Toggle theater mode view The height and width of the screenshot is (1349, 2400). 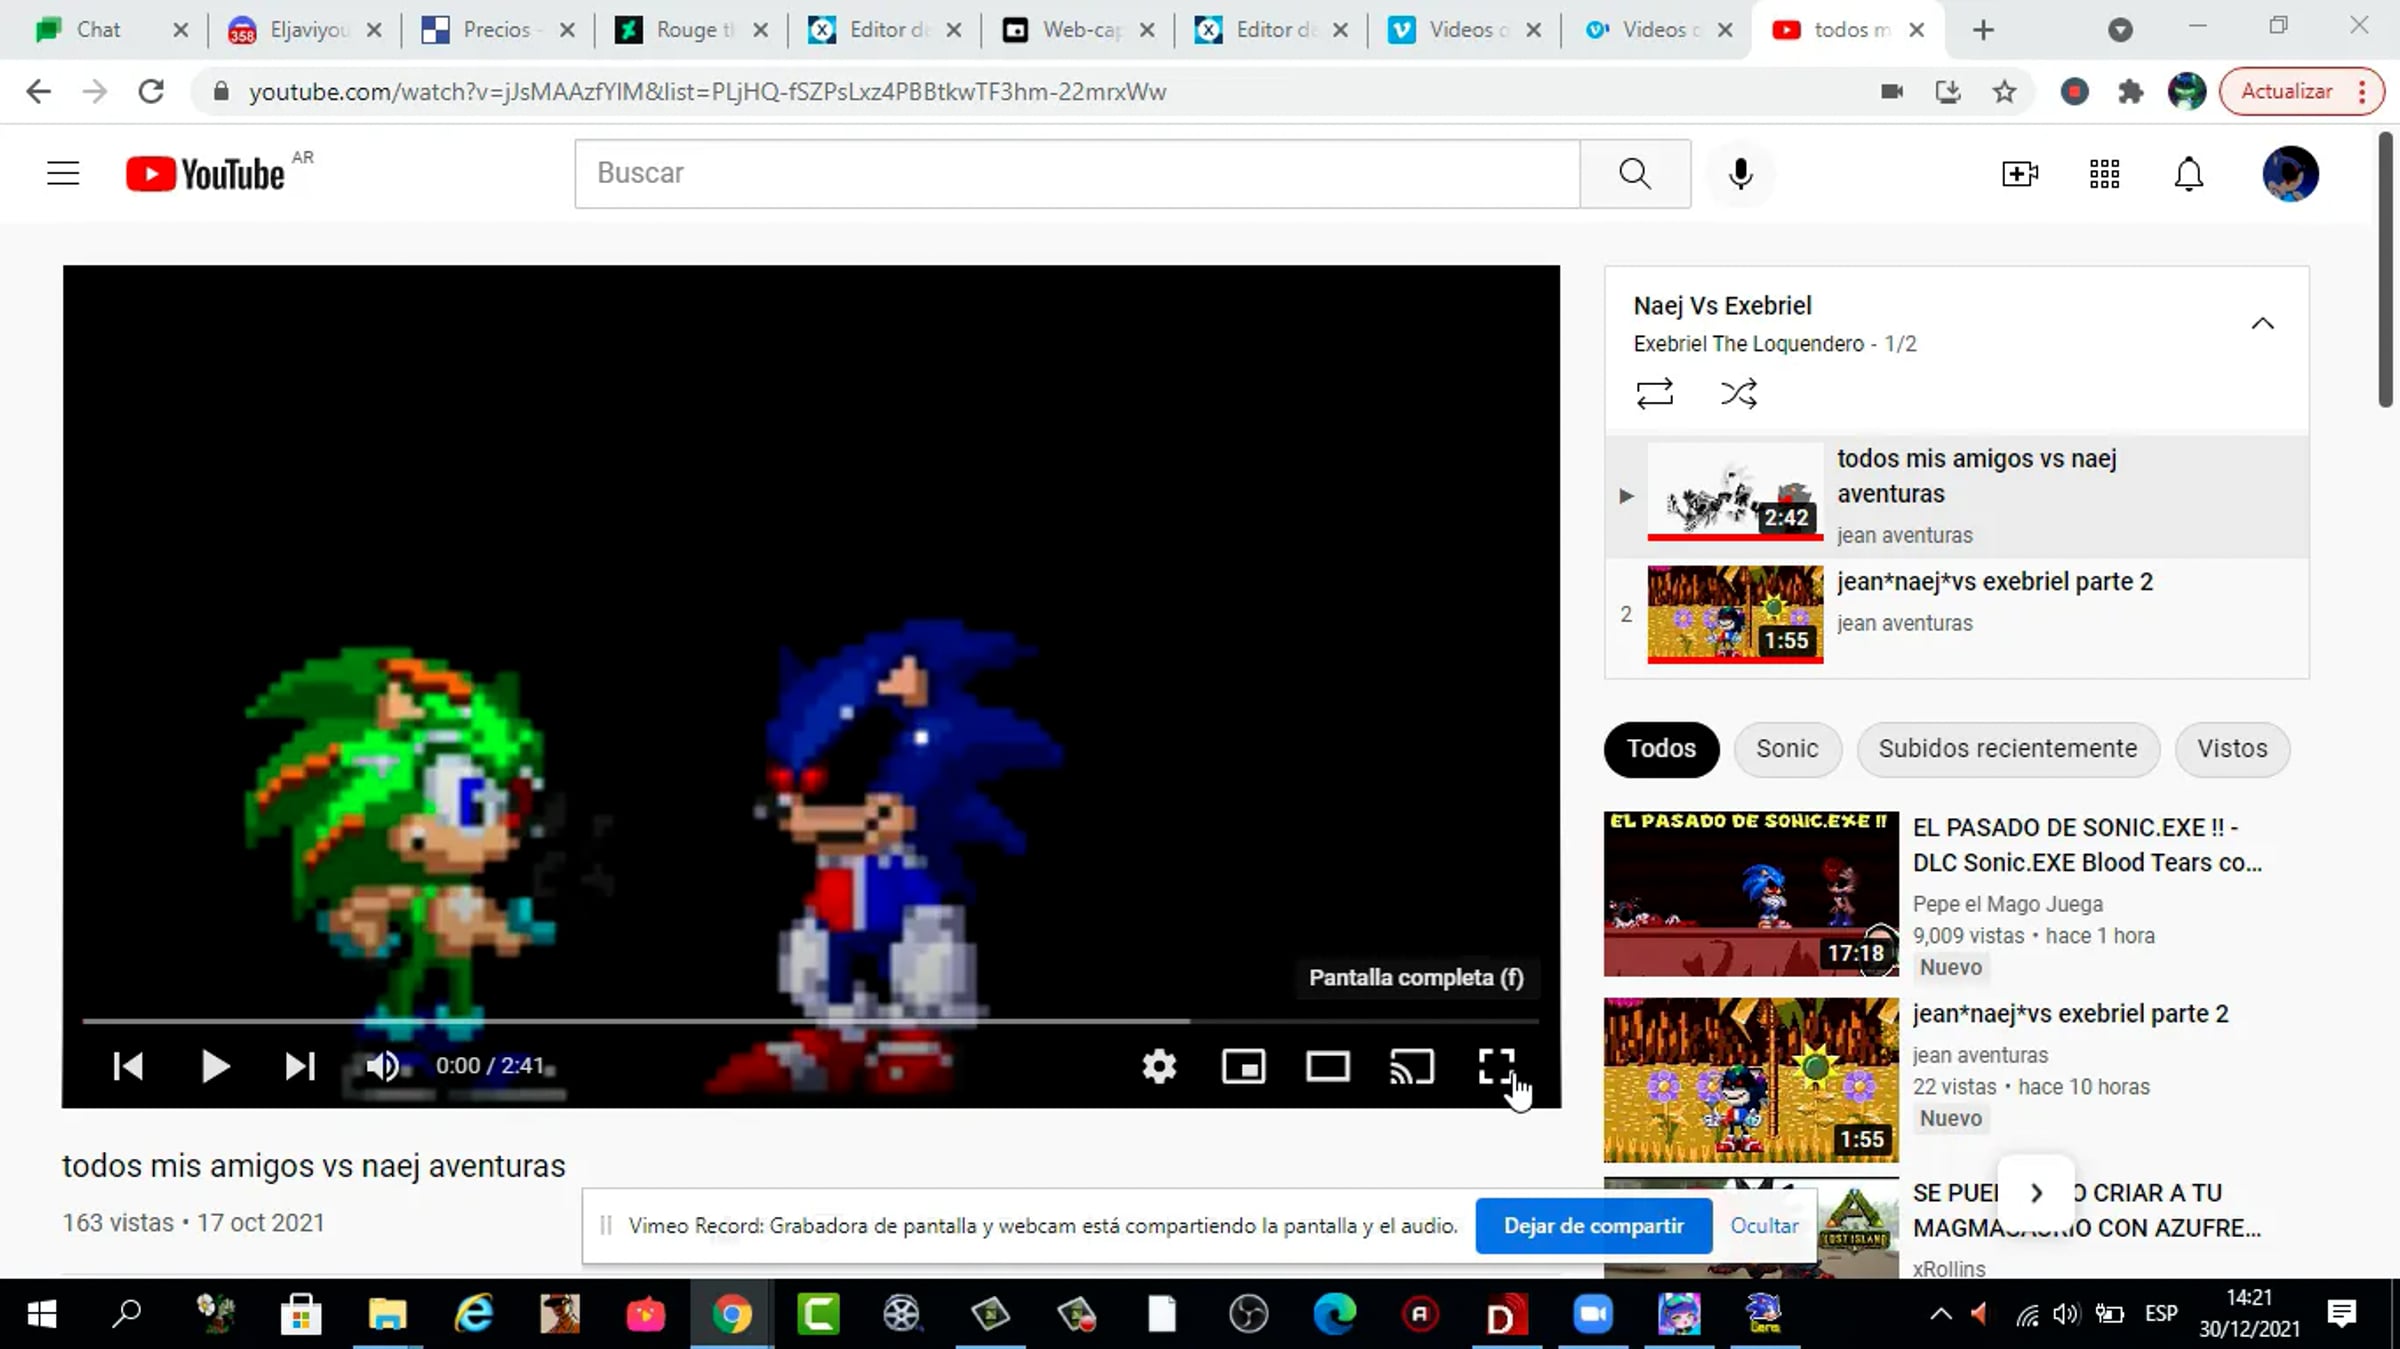point(1327,1066)
